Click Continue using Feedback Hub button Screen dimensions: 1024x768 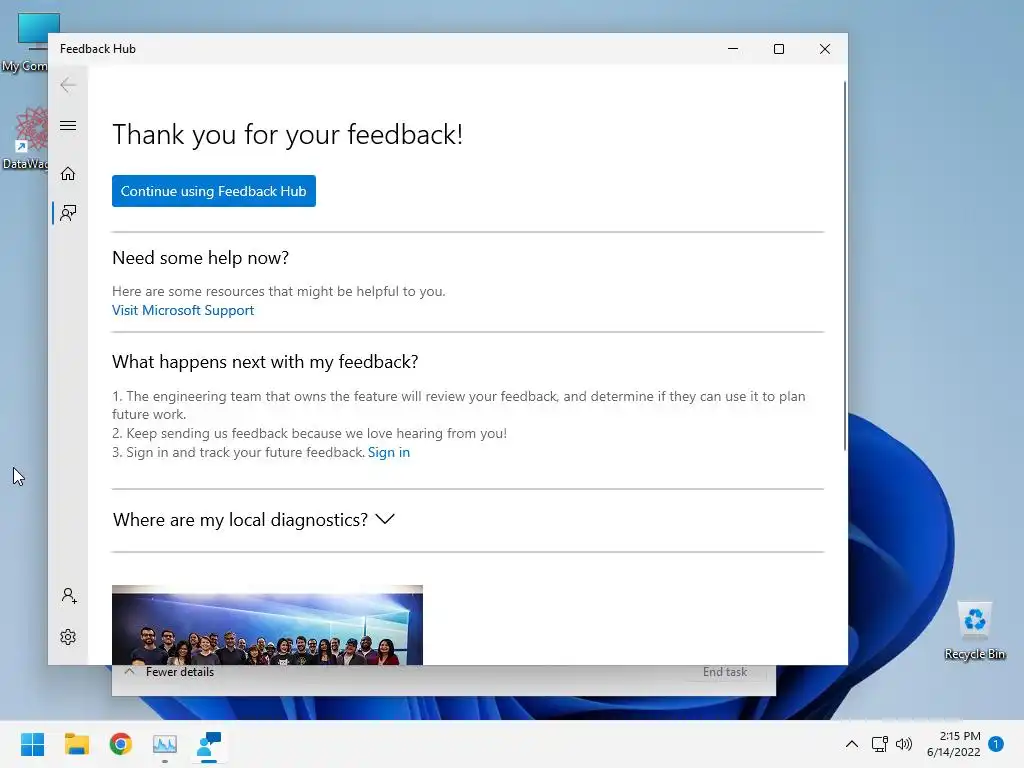pos(214,191)
